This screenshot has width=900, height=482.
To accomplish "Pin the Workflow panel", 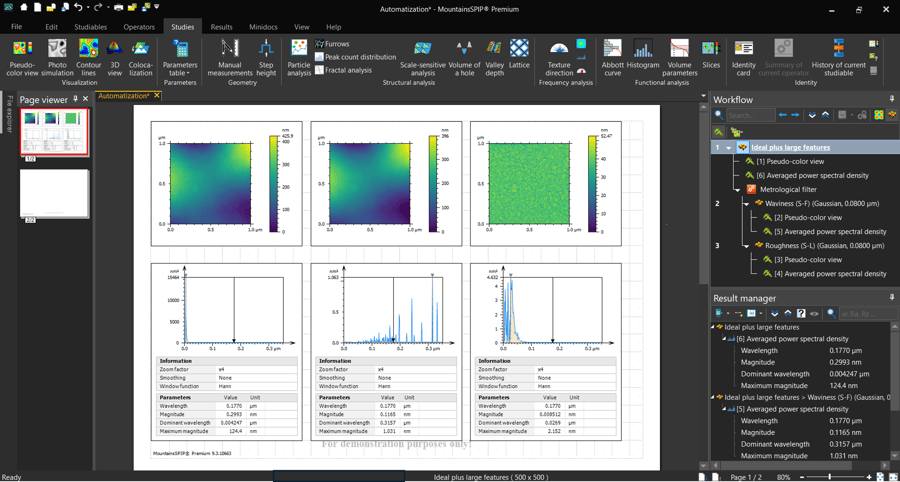I will pyautogui.click(x=891, y=99).
